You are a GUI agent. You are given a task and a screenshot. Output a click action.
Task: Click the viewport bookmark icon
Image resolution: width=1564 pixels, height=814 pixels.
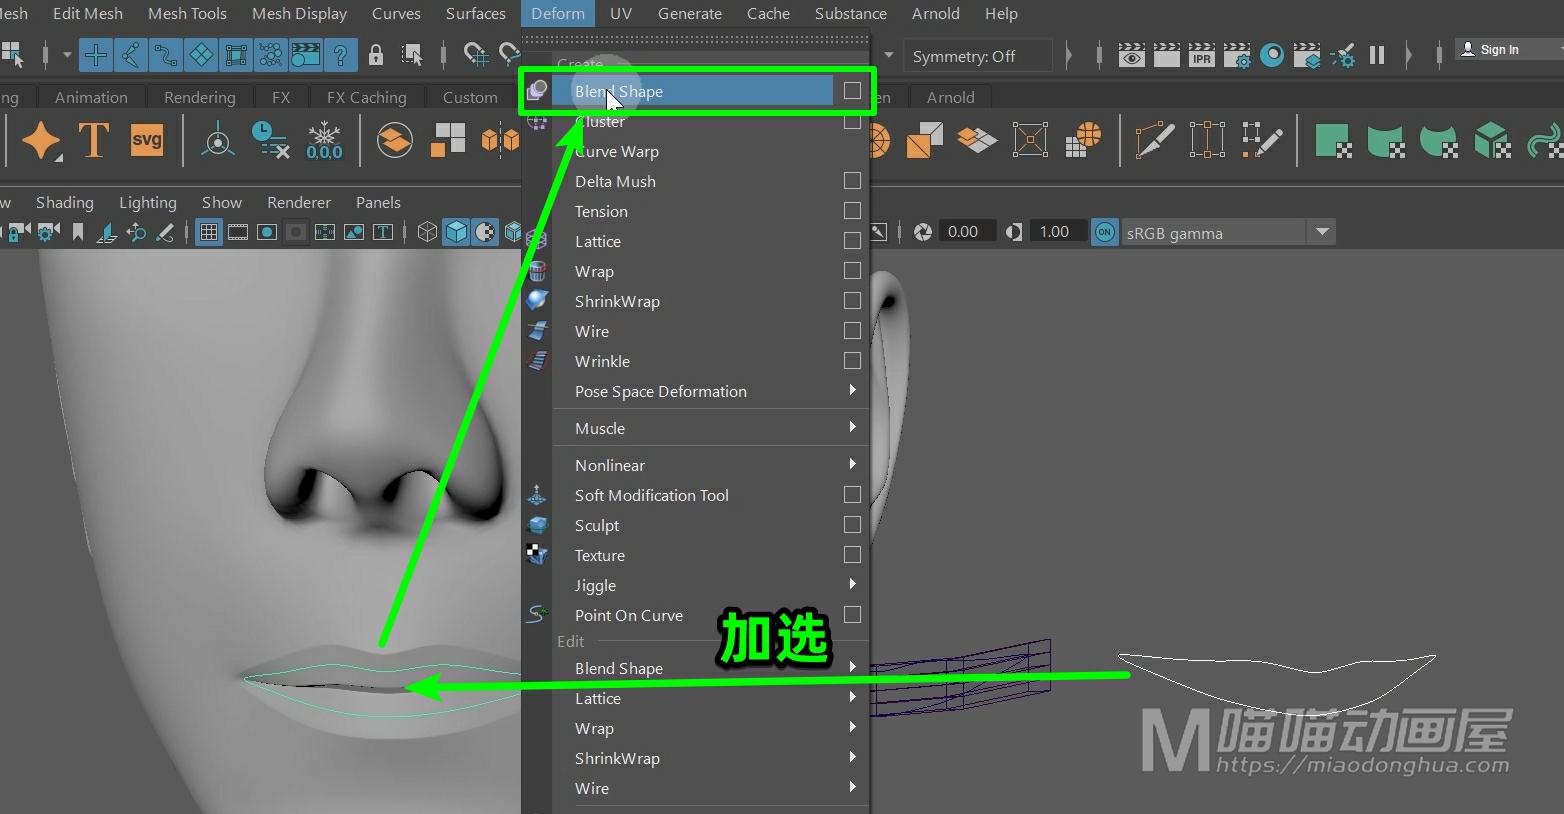(x=78, y=232)
